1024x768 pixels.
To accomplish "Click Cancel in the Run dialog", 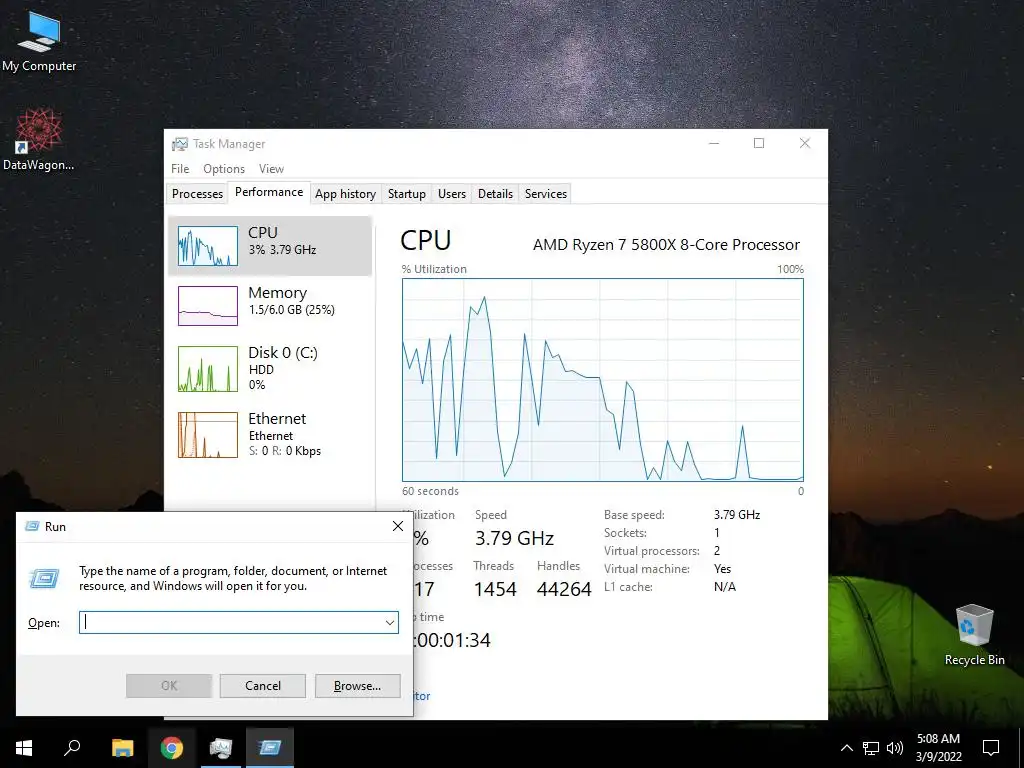I will point(263,686).
